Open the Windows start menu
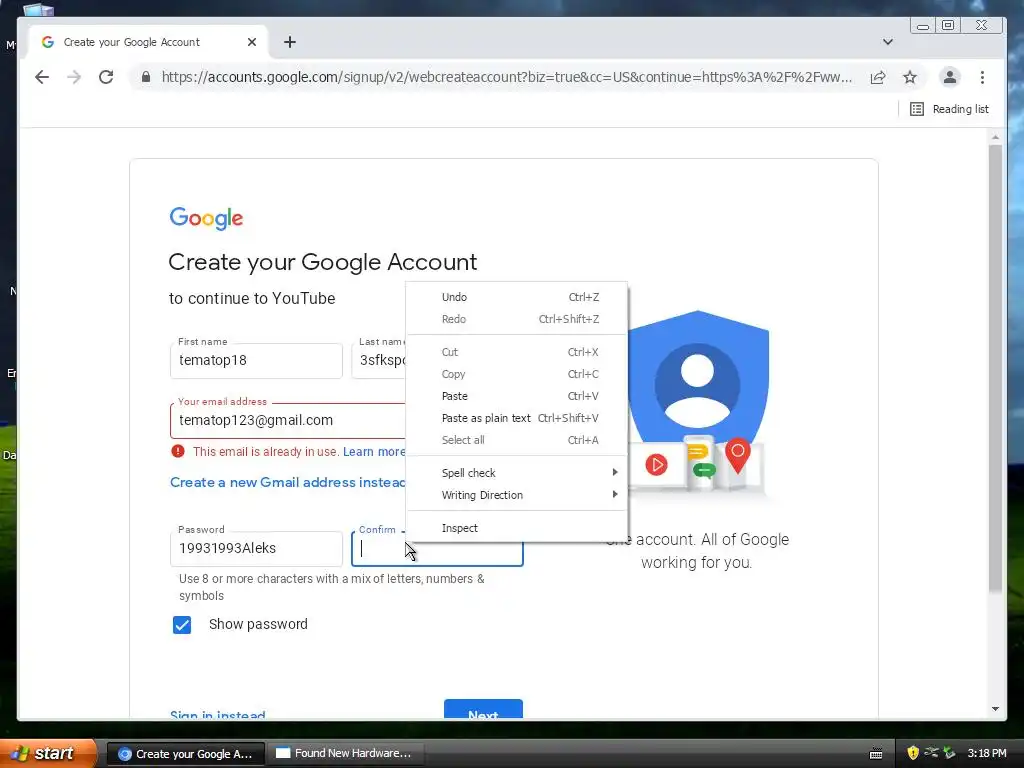Viewport: 1024px width, 768px height. pyautogui.click(x=46, y=753)
